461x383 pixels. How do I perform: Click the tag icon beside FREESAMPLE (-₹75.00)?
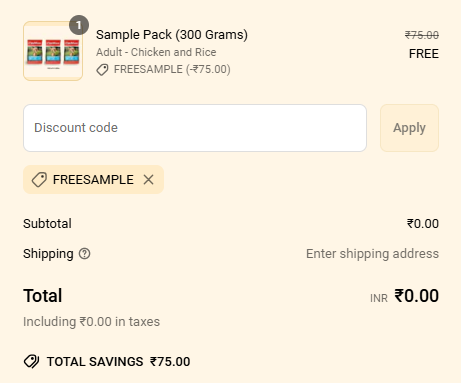pyautogui.click(x=102, y=70)
